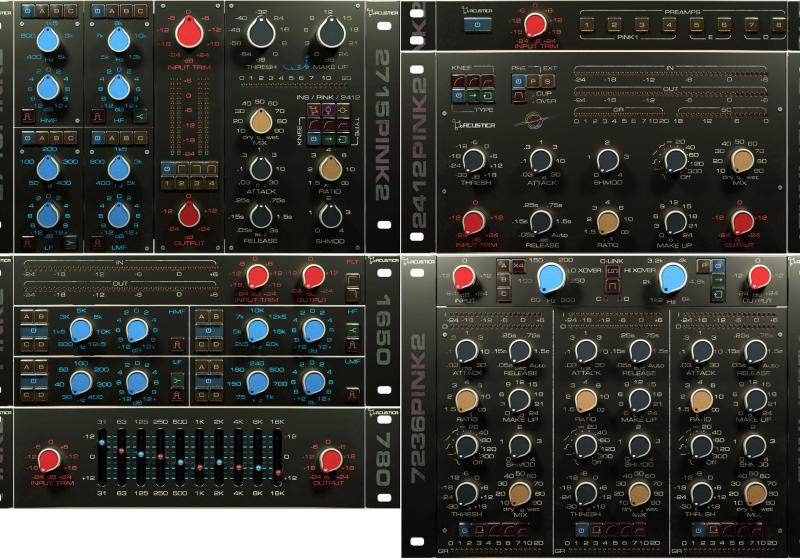Select the feed-forward arrow icon in 7236PINK2 header

coord(718,280)
